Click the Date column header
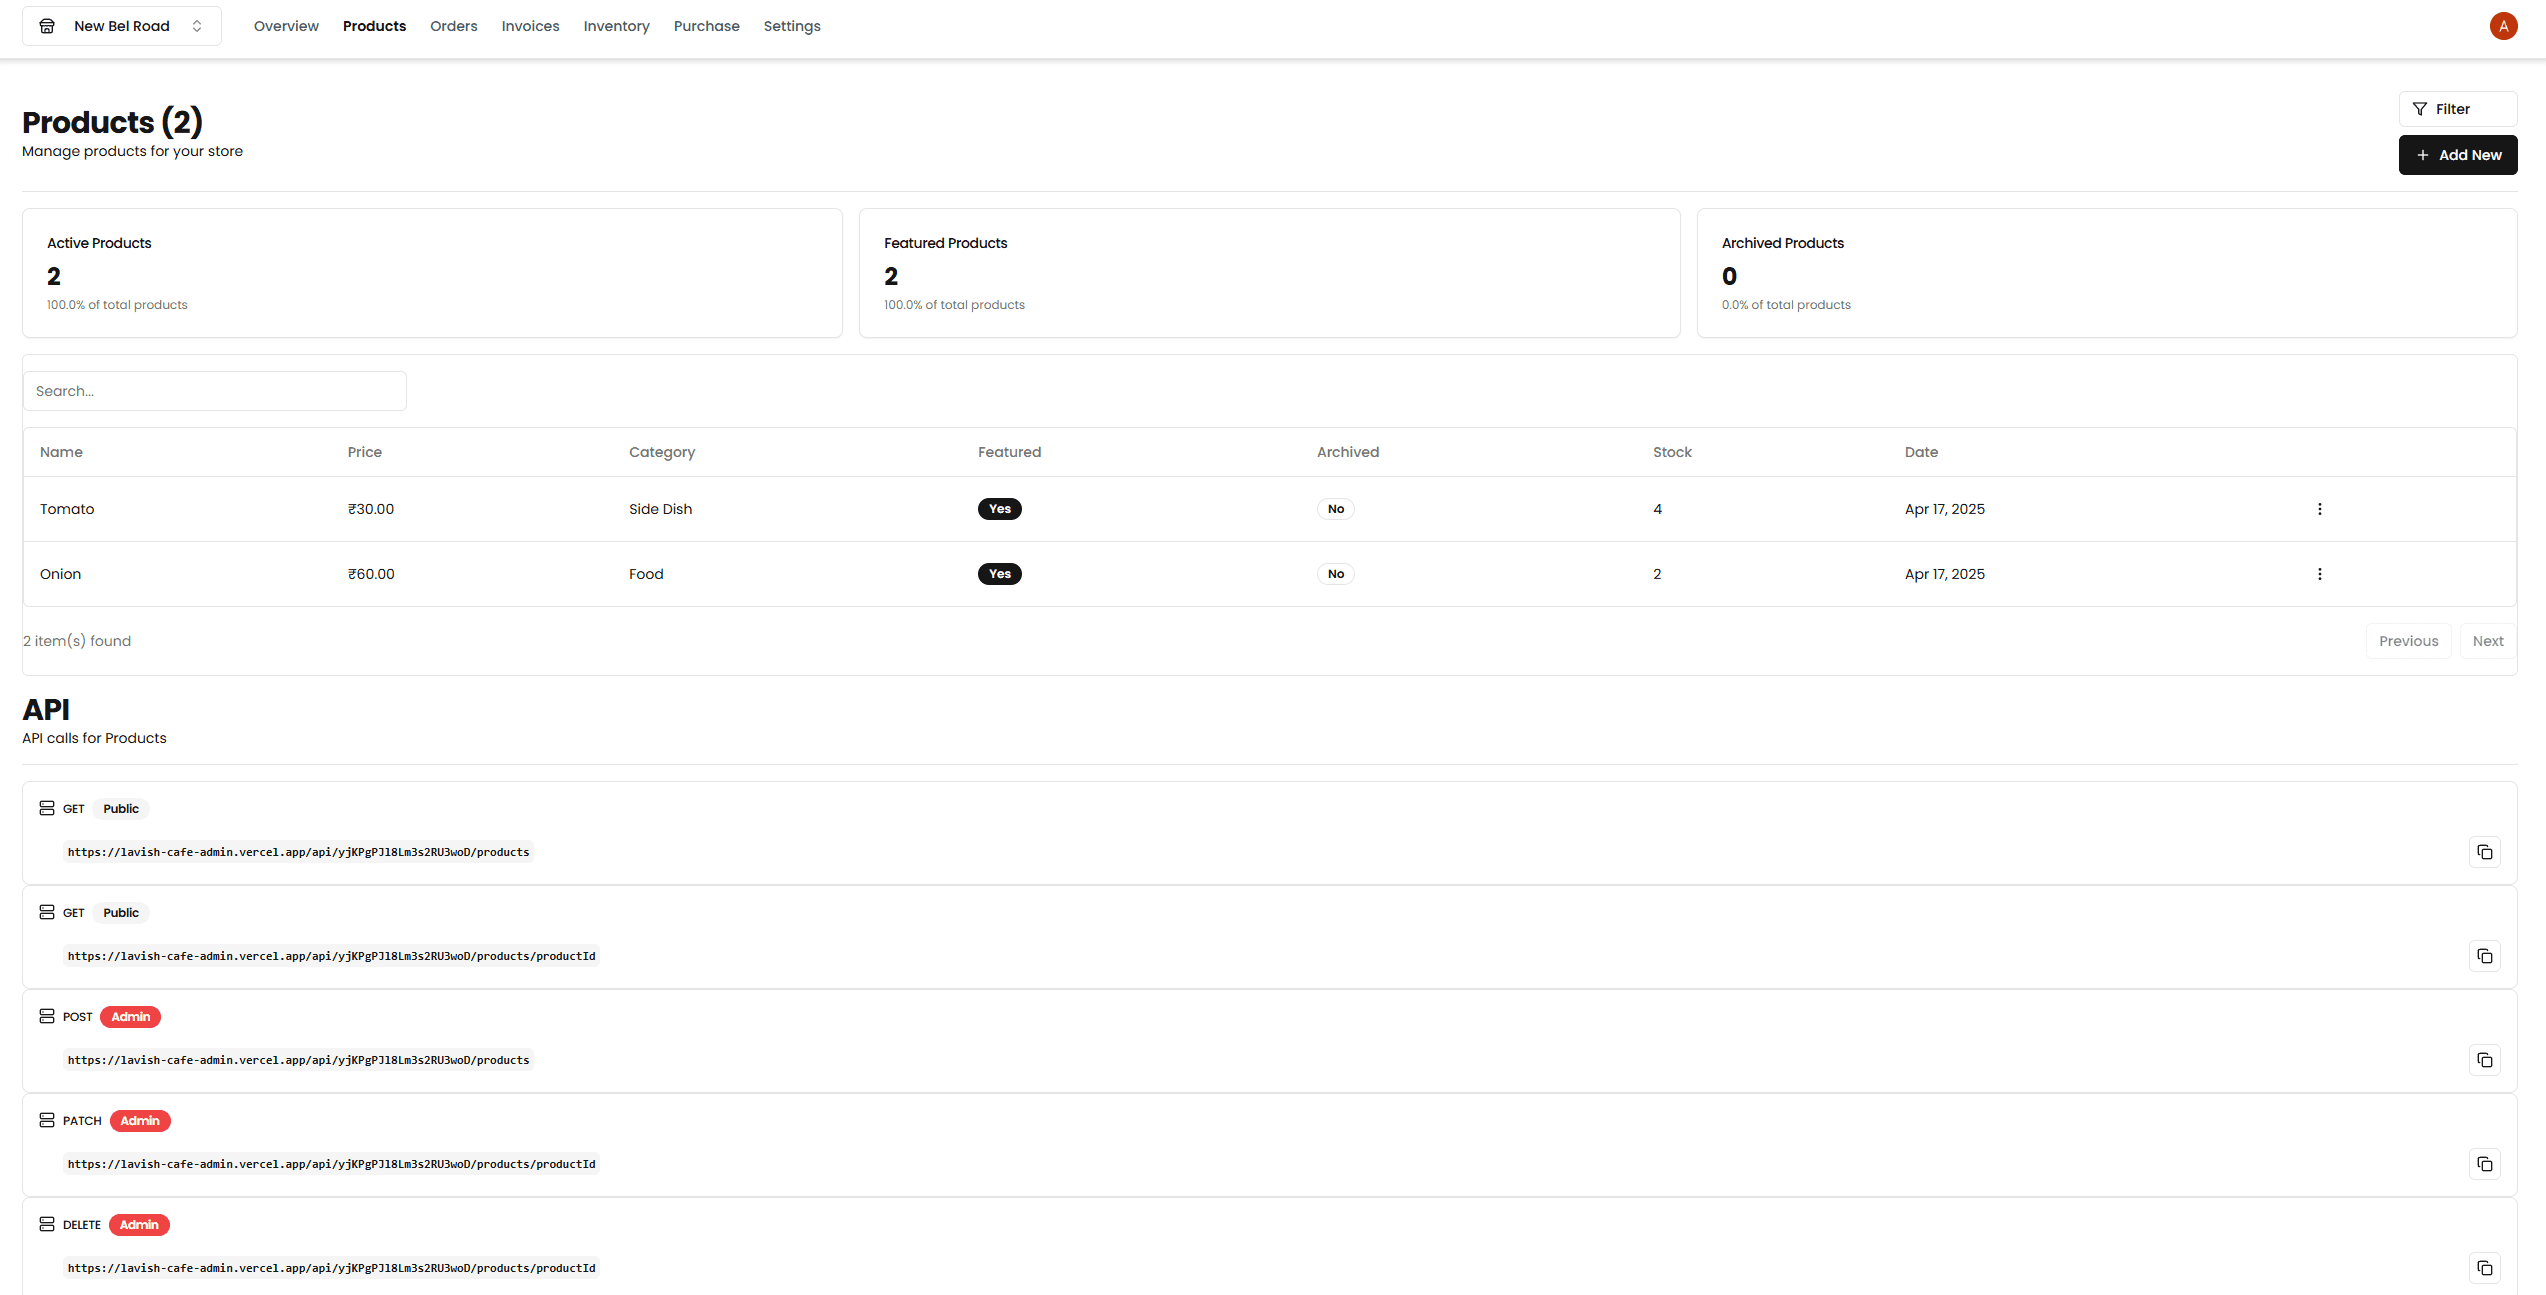This screenshot has width=2546, height=1295. pyautogui.click(x=1921, y=452)
